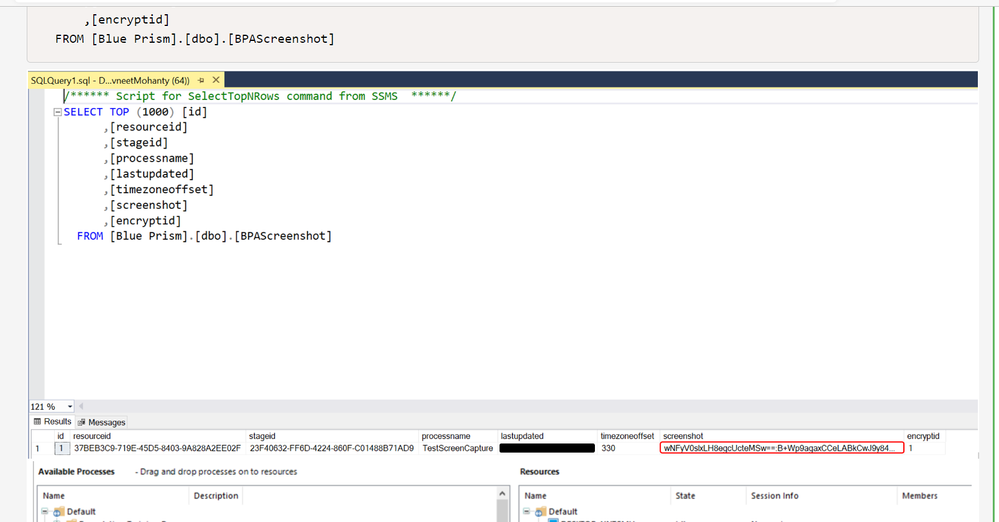The height and width of the screenshot is (522, 999).
Task: Open the 121 % zoom dropdown
Action: click(70, 407)
